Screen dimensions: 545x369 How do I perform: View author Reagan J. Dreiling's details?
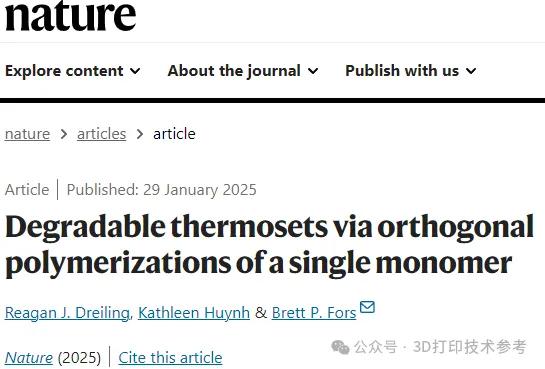click(x=67, y=313)
